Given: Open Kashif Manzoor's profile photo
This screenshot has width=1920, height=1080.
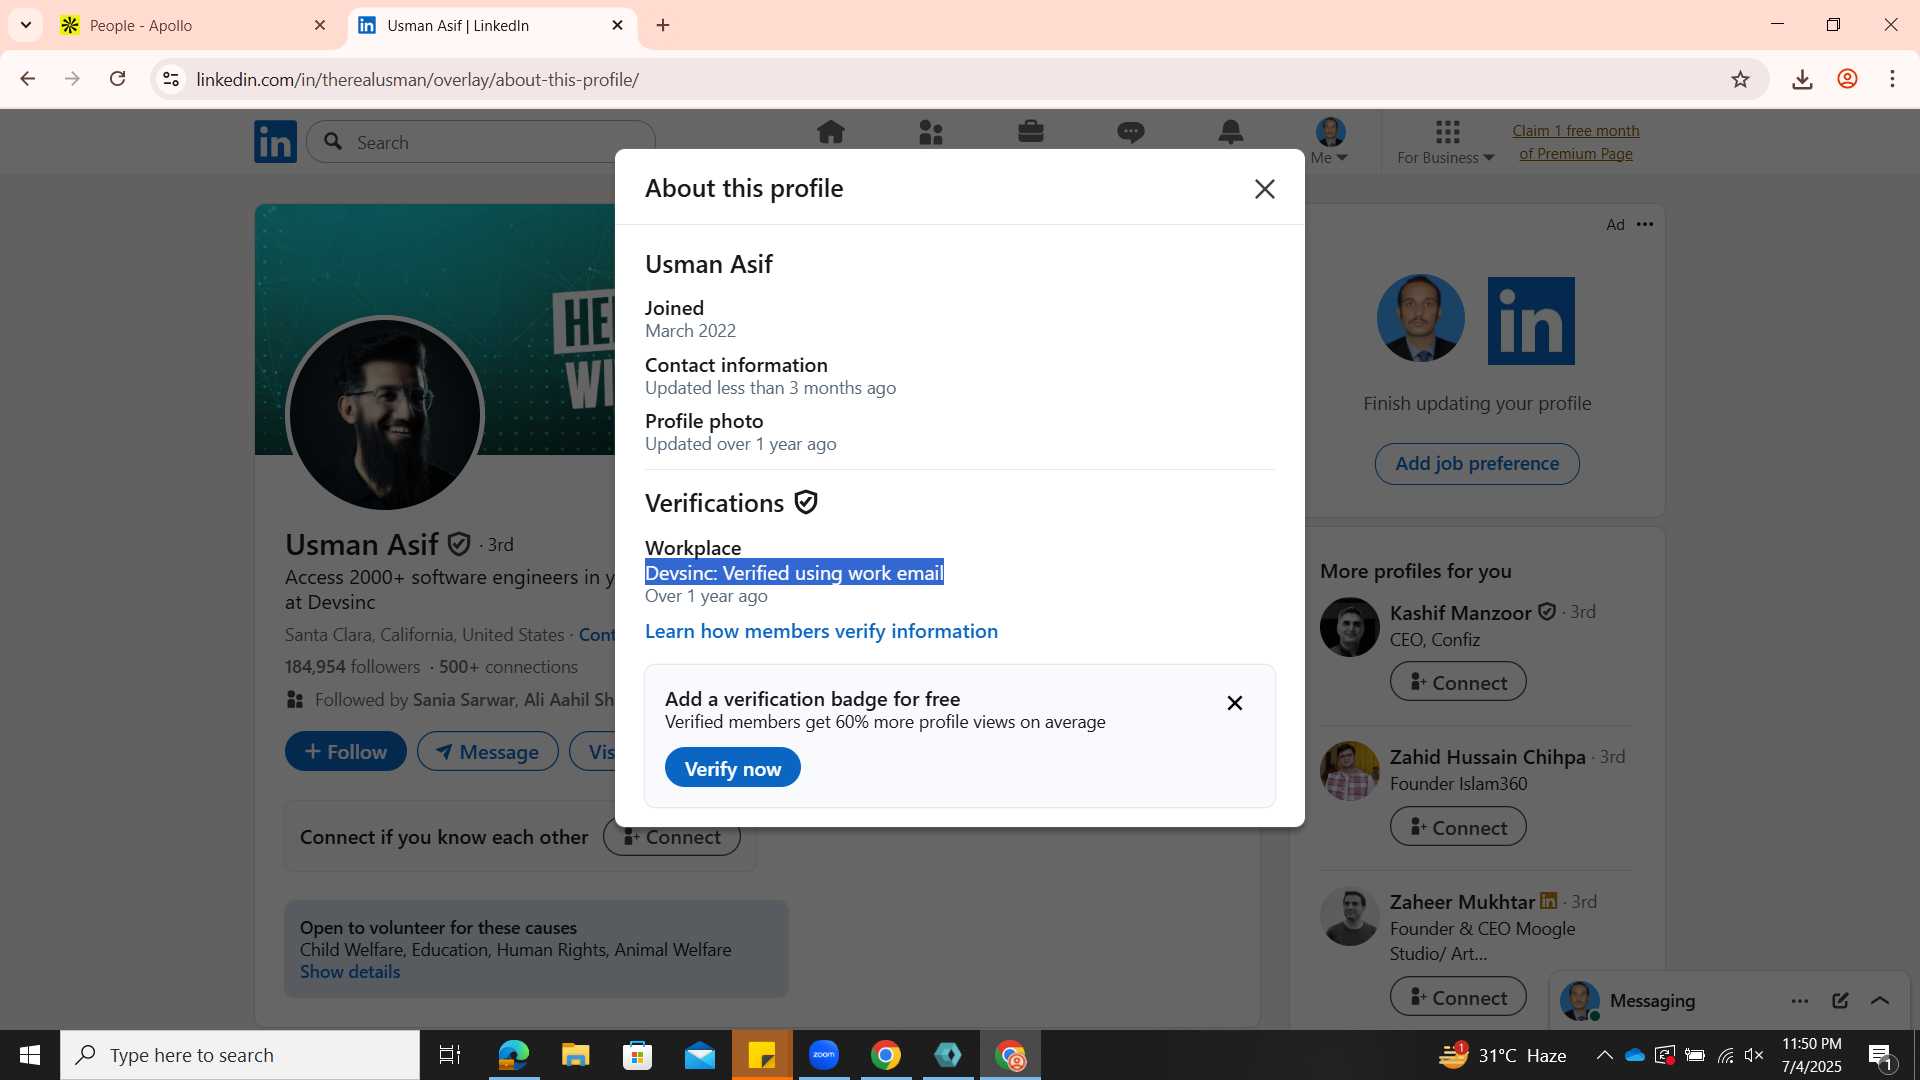Looking at the screenshot, I should click(1350, 627).
